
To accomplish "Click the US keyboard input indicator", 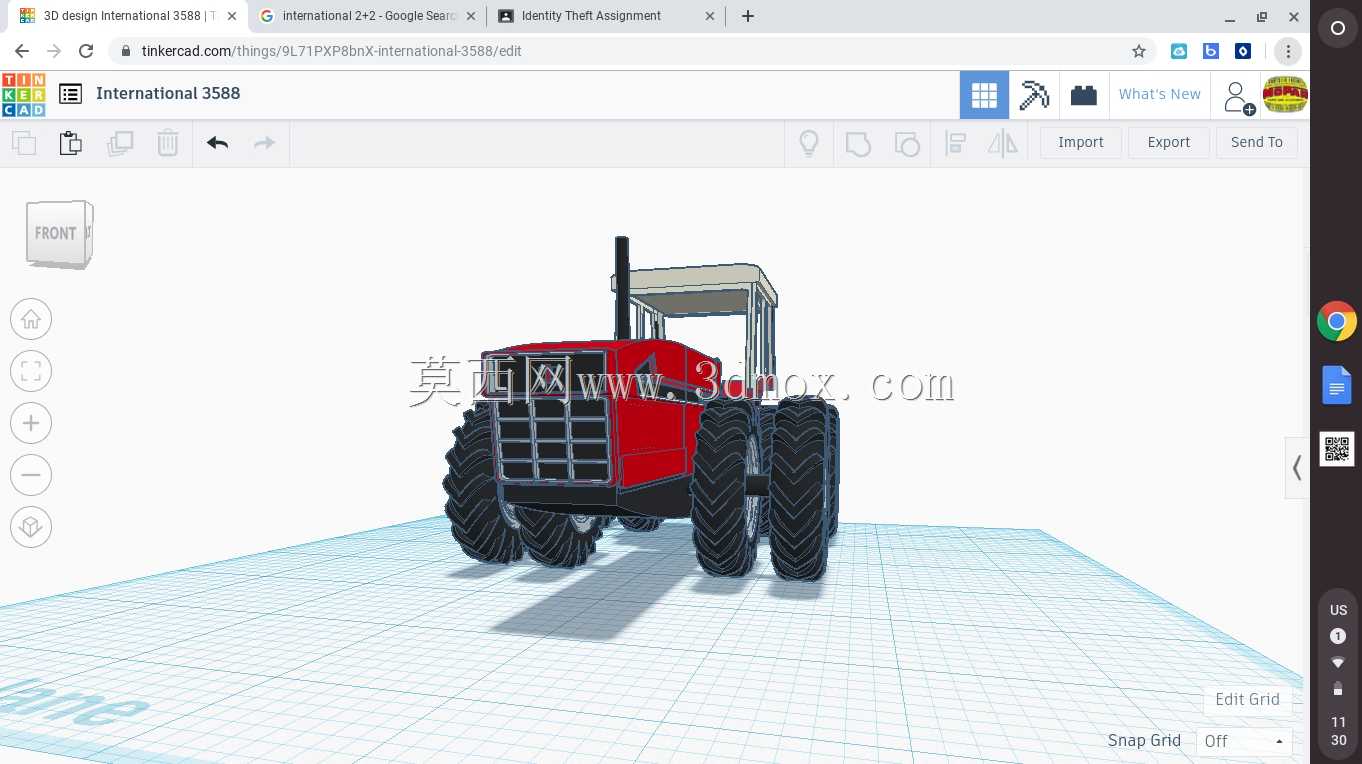I will 1338,610.
